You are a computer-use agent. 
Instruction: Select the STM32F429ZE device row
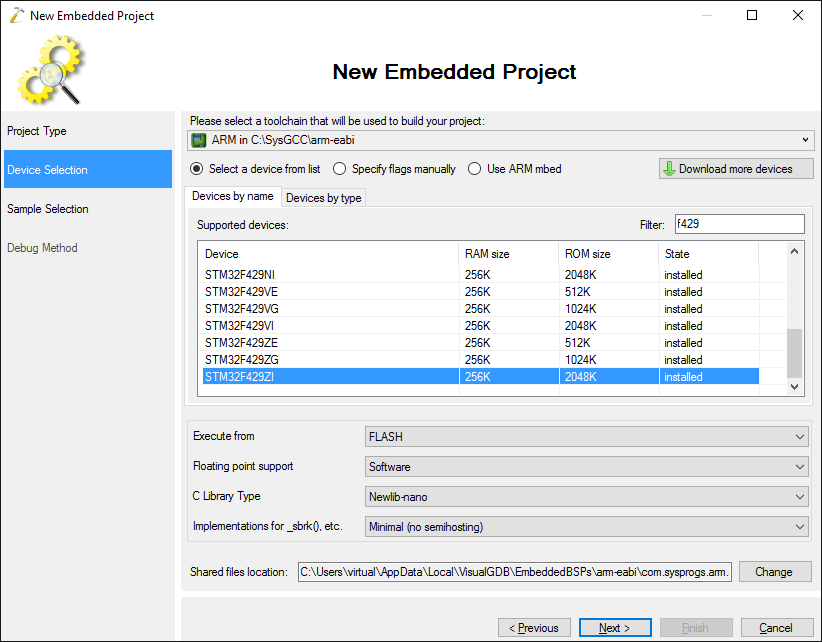point(480,343)
